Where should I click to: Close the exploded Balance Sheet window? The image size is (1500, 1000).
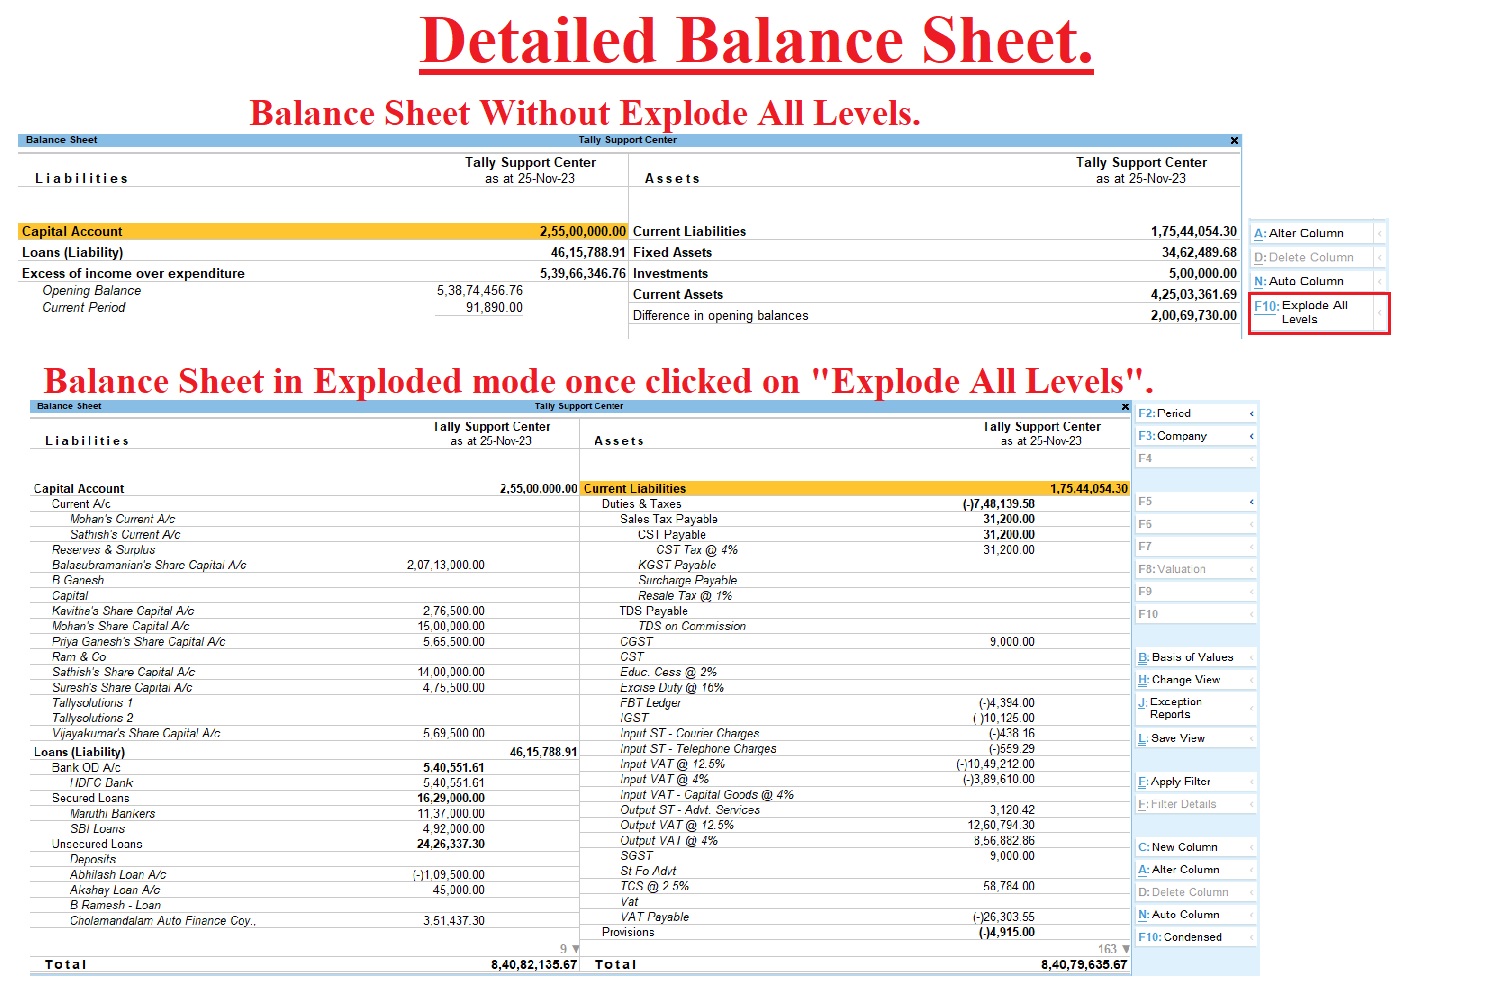click(1125, 407)
